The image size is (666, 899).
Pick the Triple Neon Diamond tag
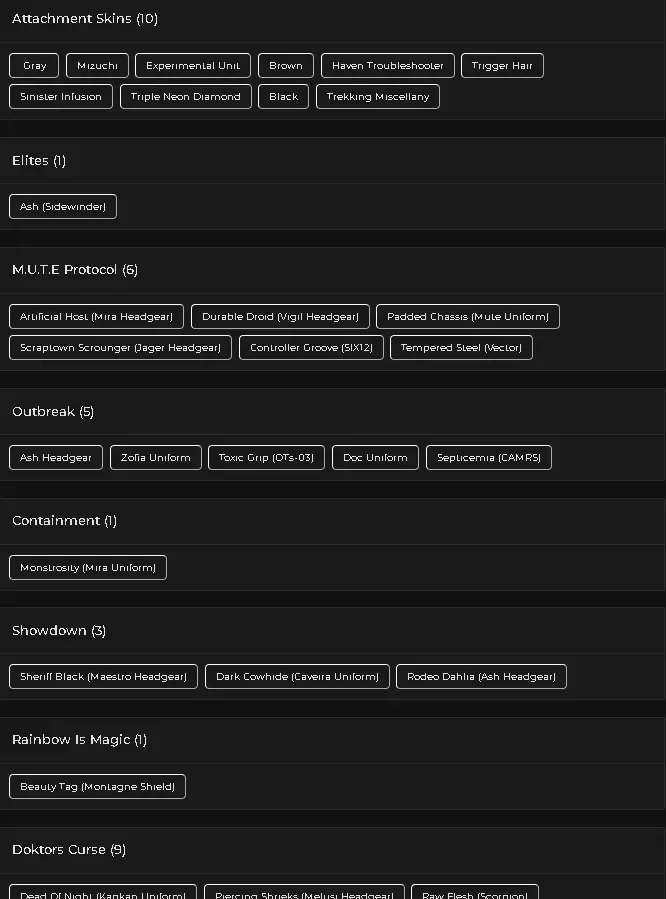[x=185, y=97]
